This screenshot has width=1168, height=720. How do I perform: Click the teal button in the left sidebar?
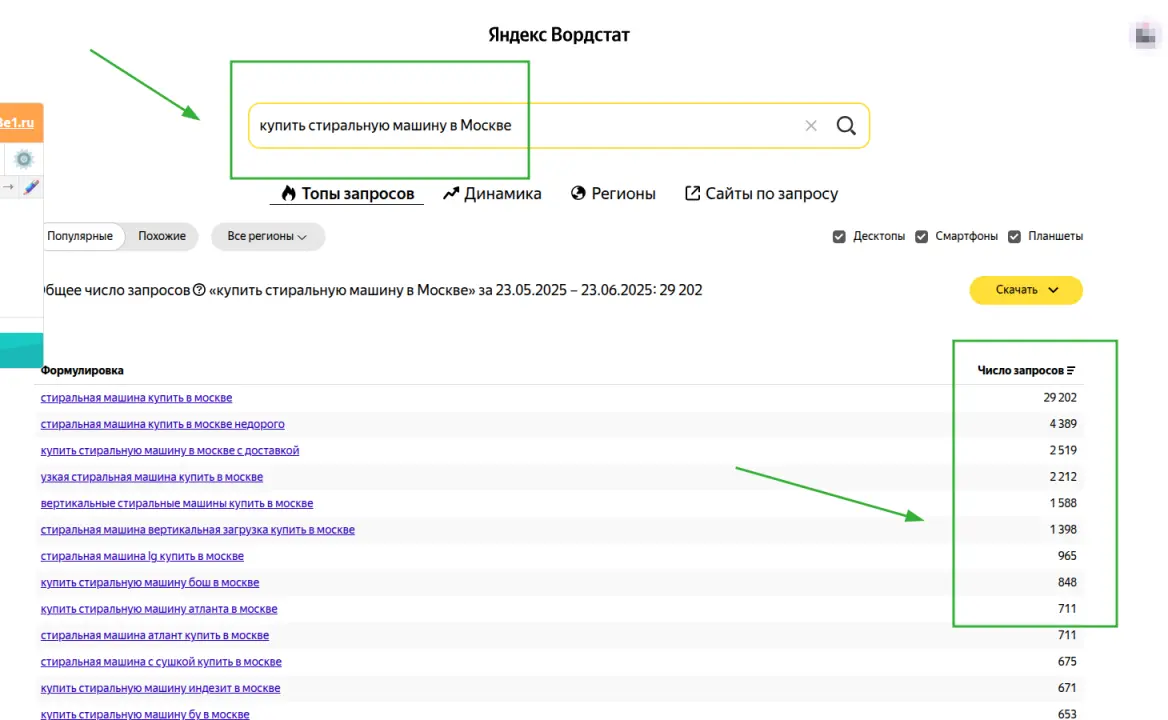coord(21,350)
